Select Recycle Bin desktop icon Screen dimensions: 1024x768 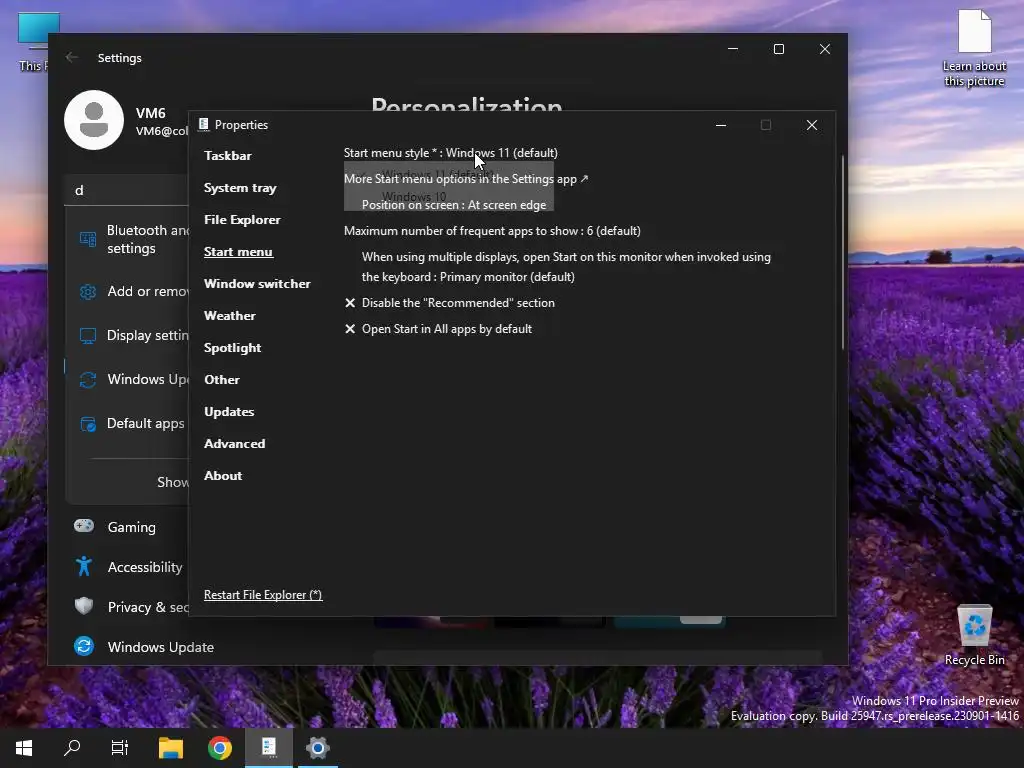[x=974, y=635]
